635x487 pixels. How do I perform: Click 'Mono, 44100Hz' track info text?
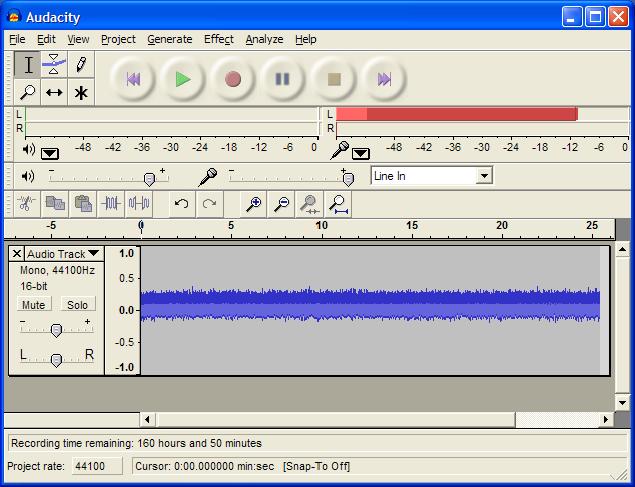click(58, 270)
